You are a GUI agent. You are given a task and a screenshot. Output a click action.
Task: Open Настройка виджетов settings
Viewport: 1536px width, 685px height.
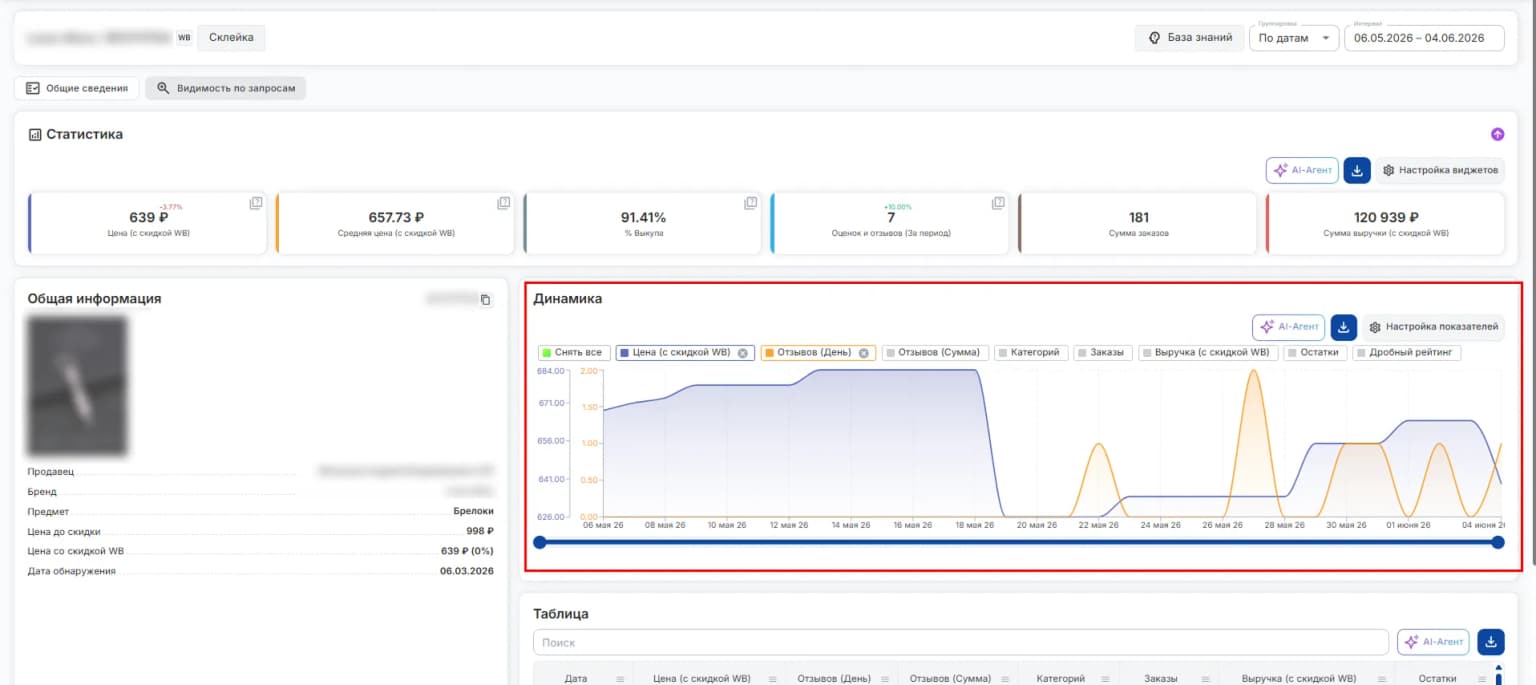(1440, 170)
